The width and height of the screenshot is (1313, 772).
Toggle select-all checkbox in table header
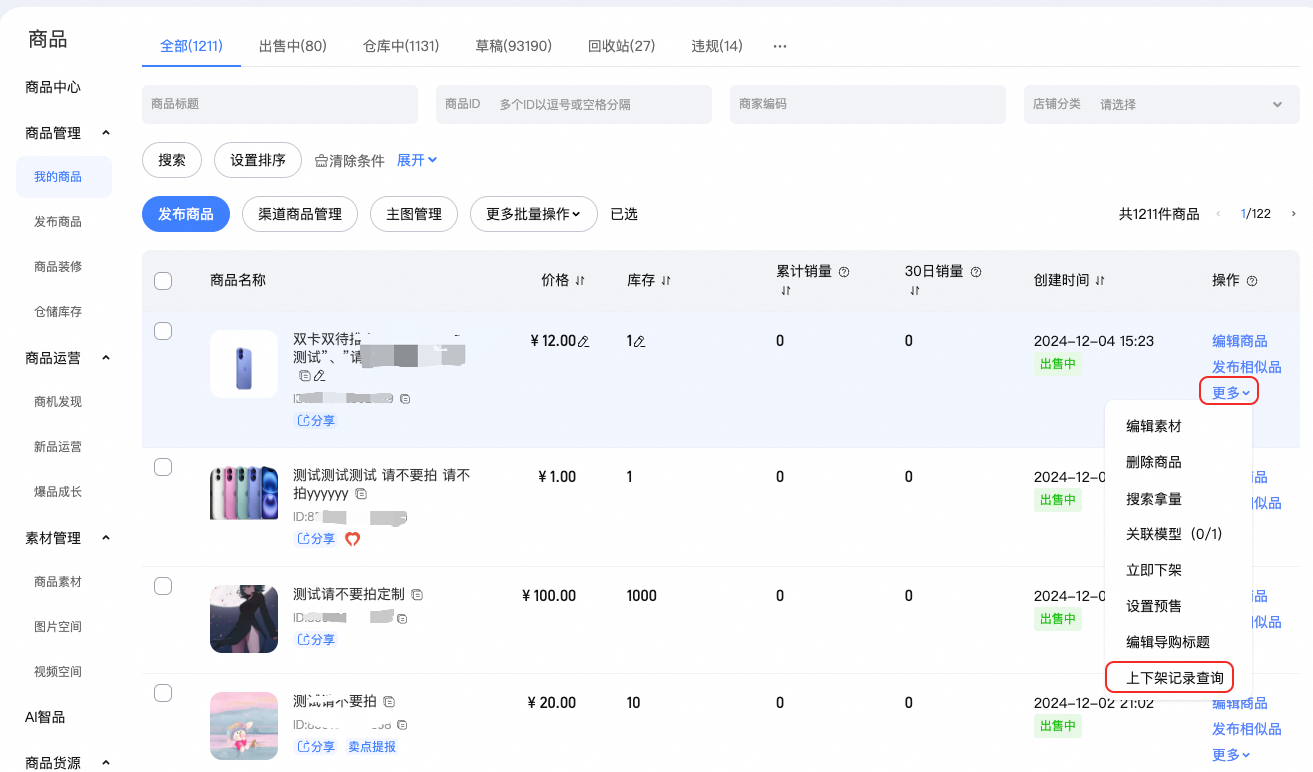click(x=163, y=281)
